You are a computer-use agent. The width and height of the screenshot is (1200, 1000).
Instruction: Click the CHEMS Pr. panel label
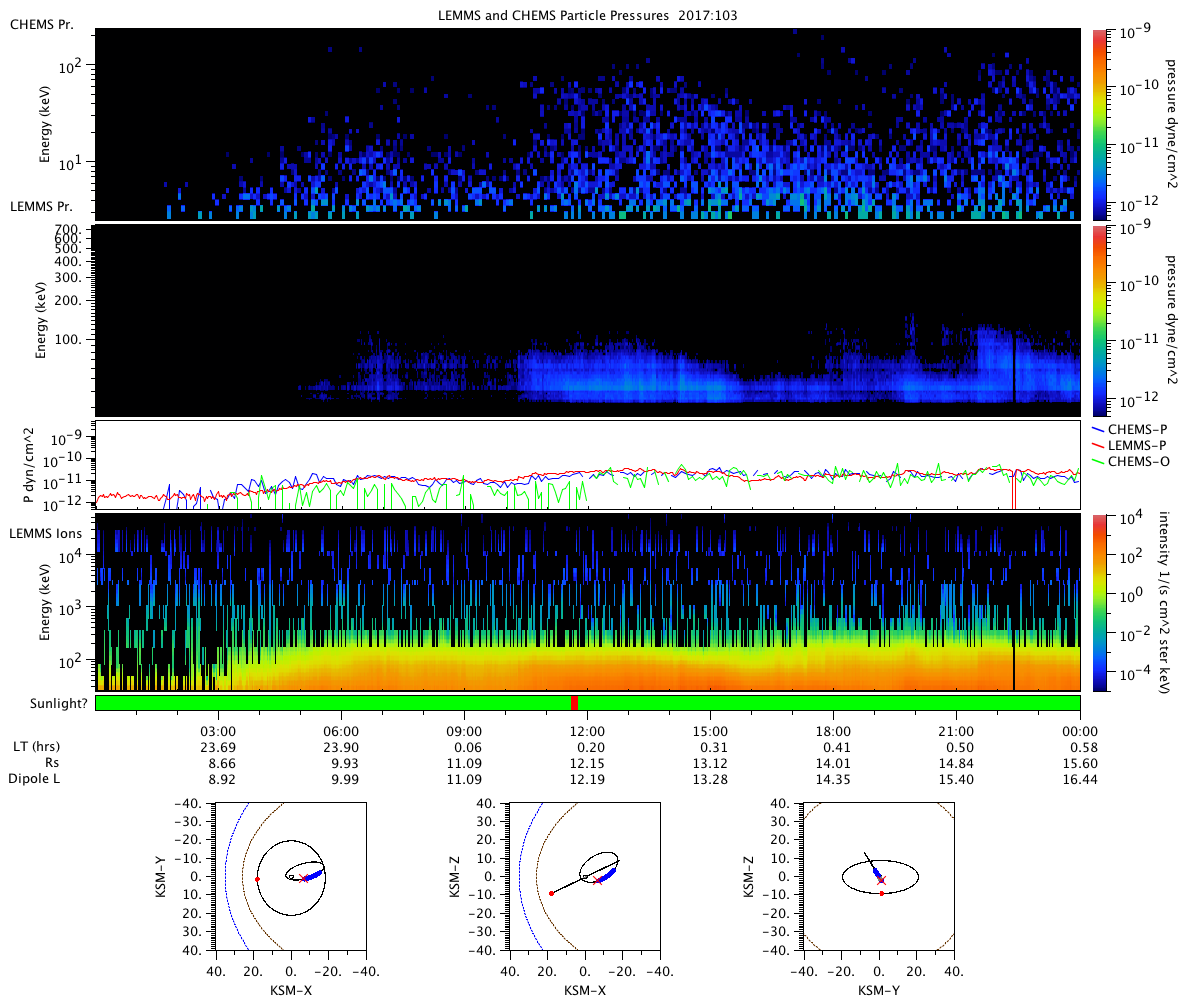click(37, 24)
